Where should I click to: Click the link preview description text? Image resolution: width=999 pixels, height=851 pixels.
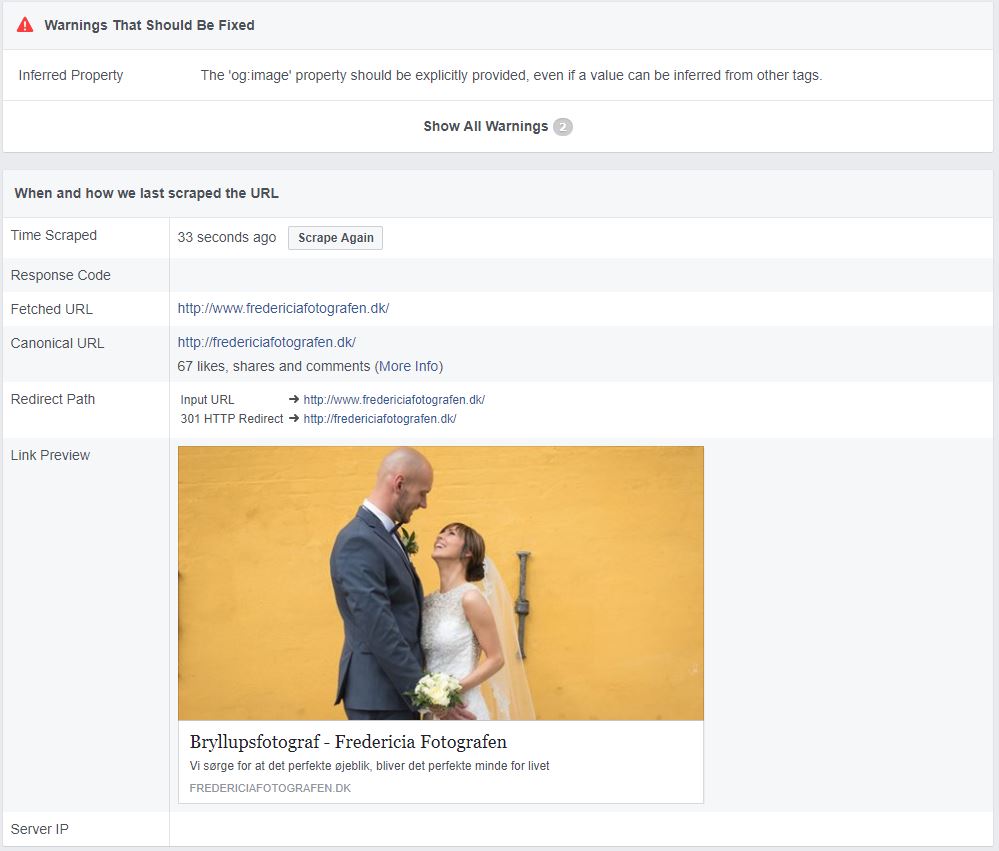click(x=369, y=766)
